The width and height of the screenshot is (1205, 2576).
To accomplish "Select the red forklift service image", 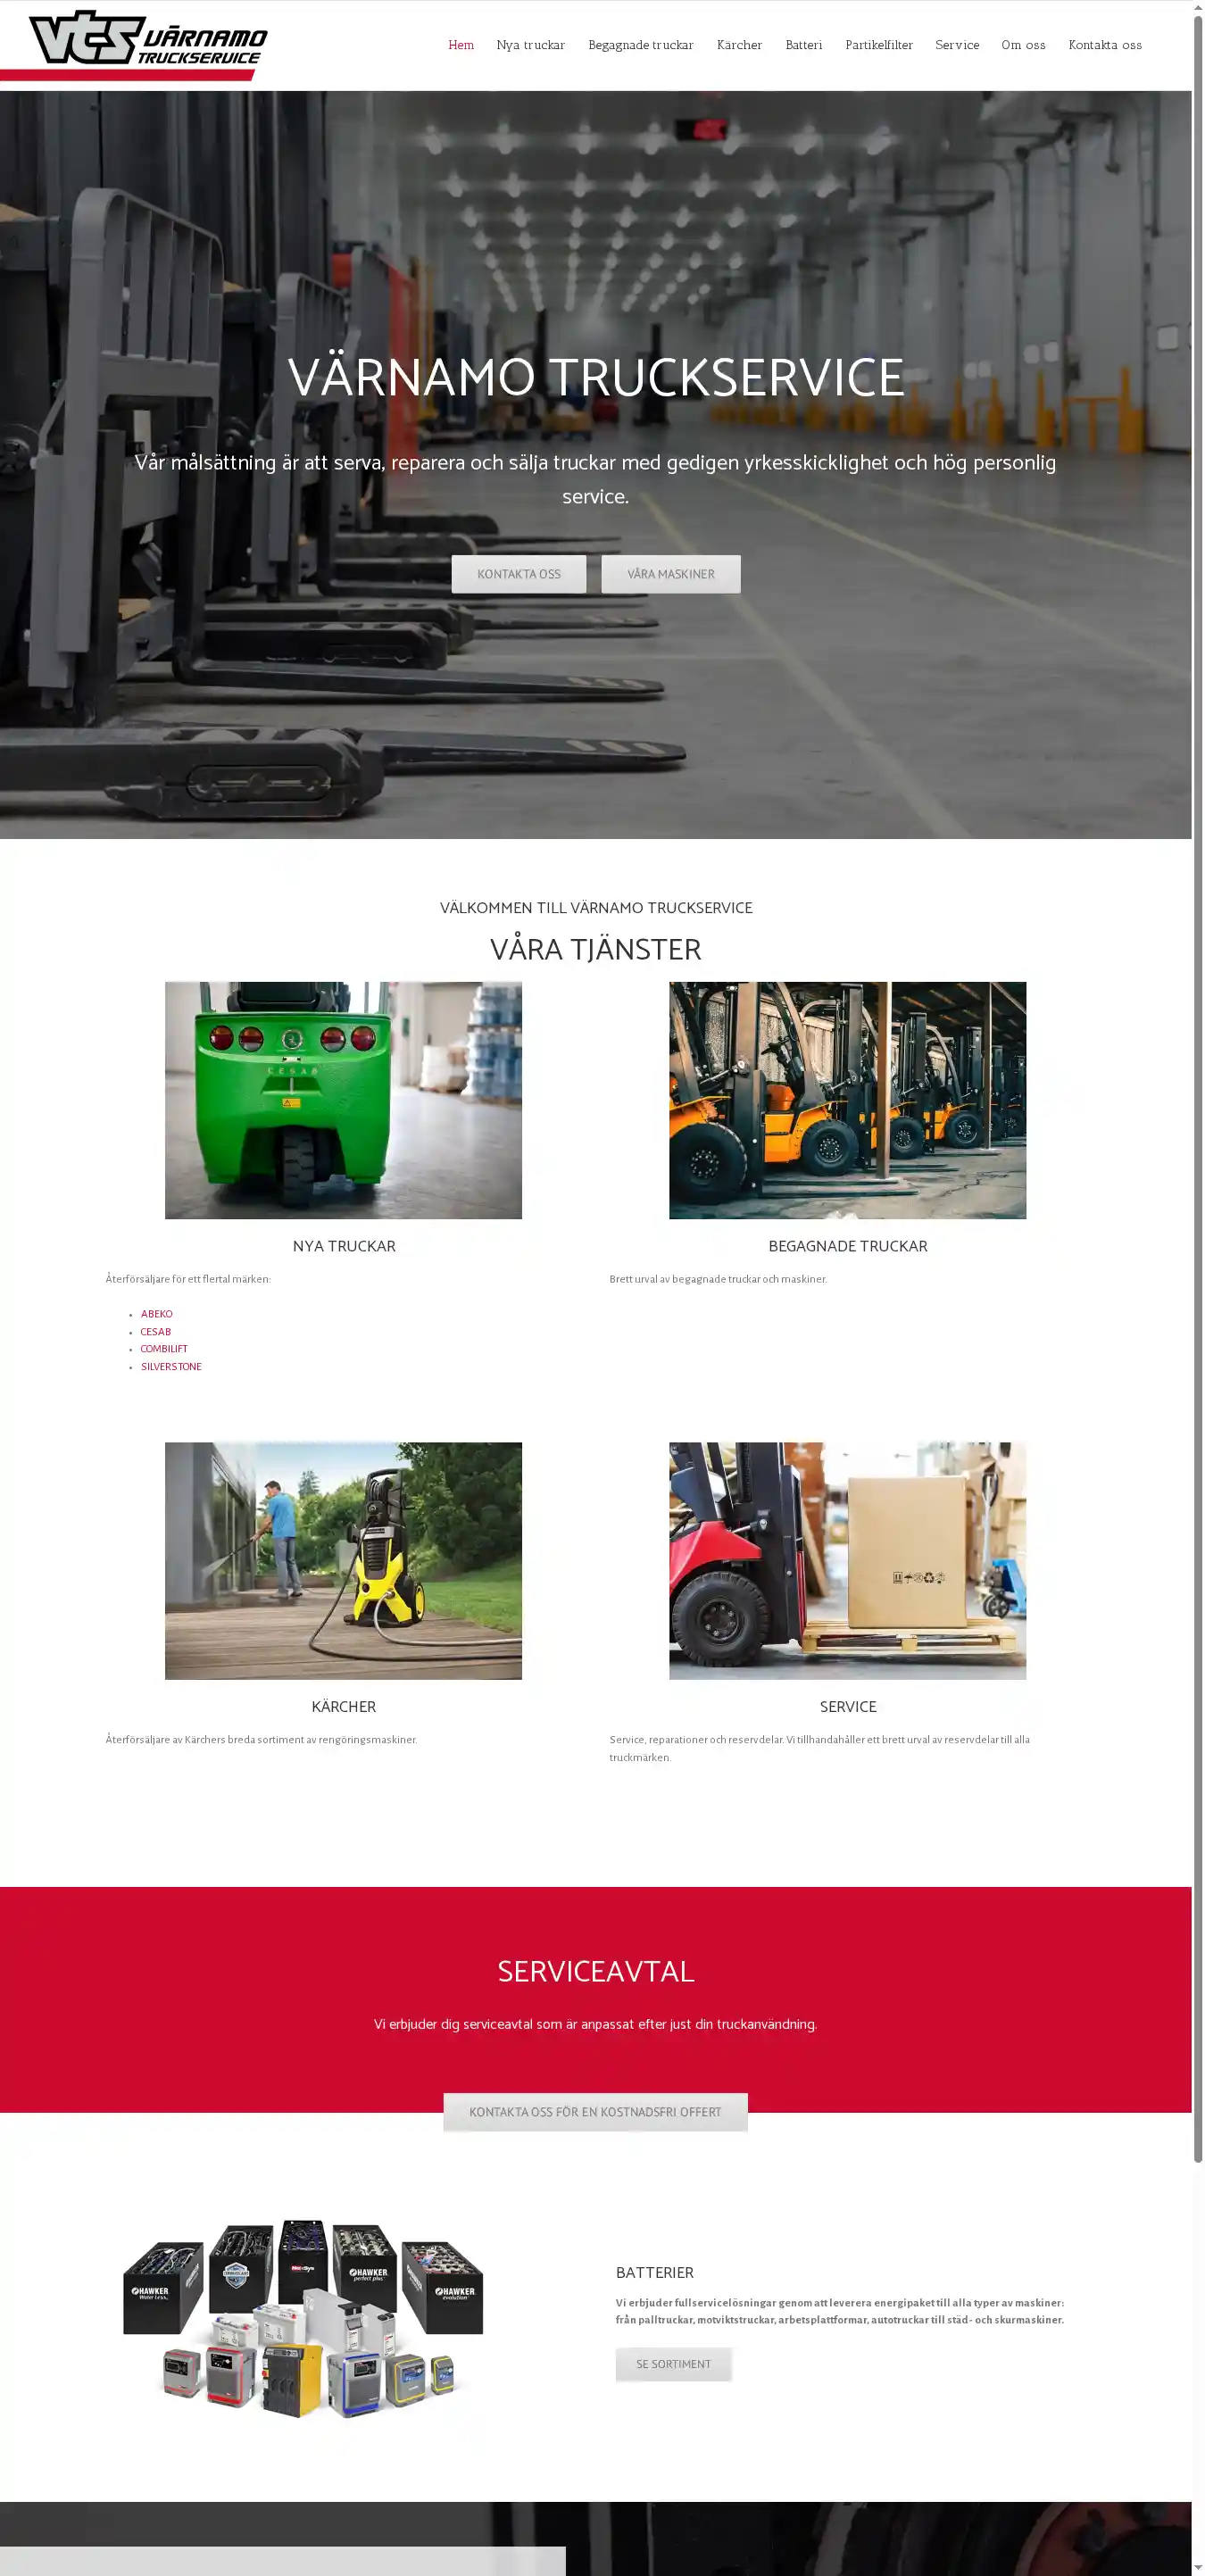I will point(847,1559).
